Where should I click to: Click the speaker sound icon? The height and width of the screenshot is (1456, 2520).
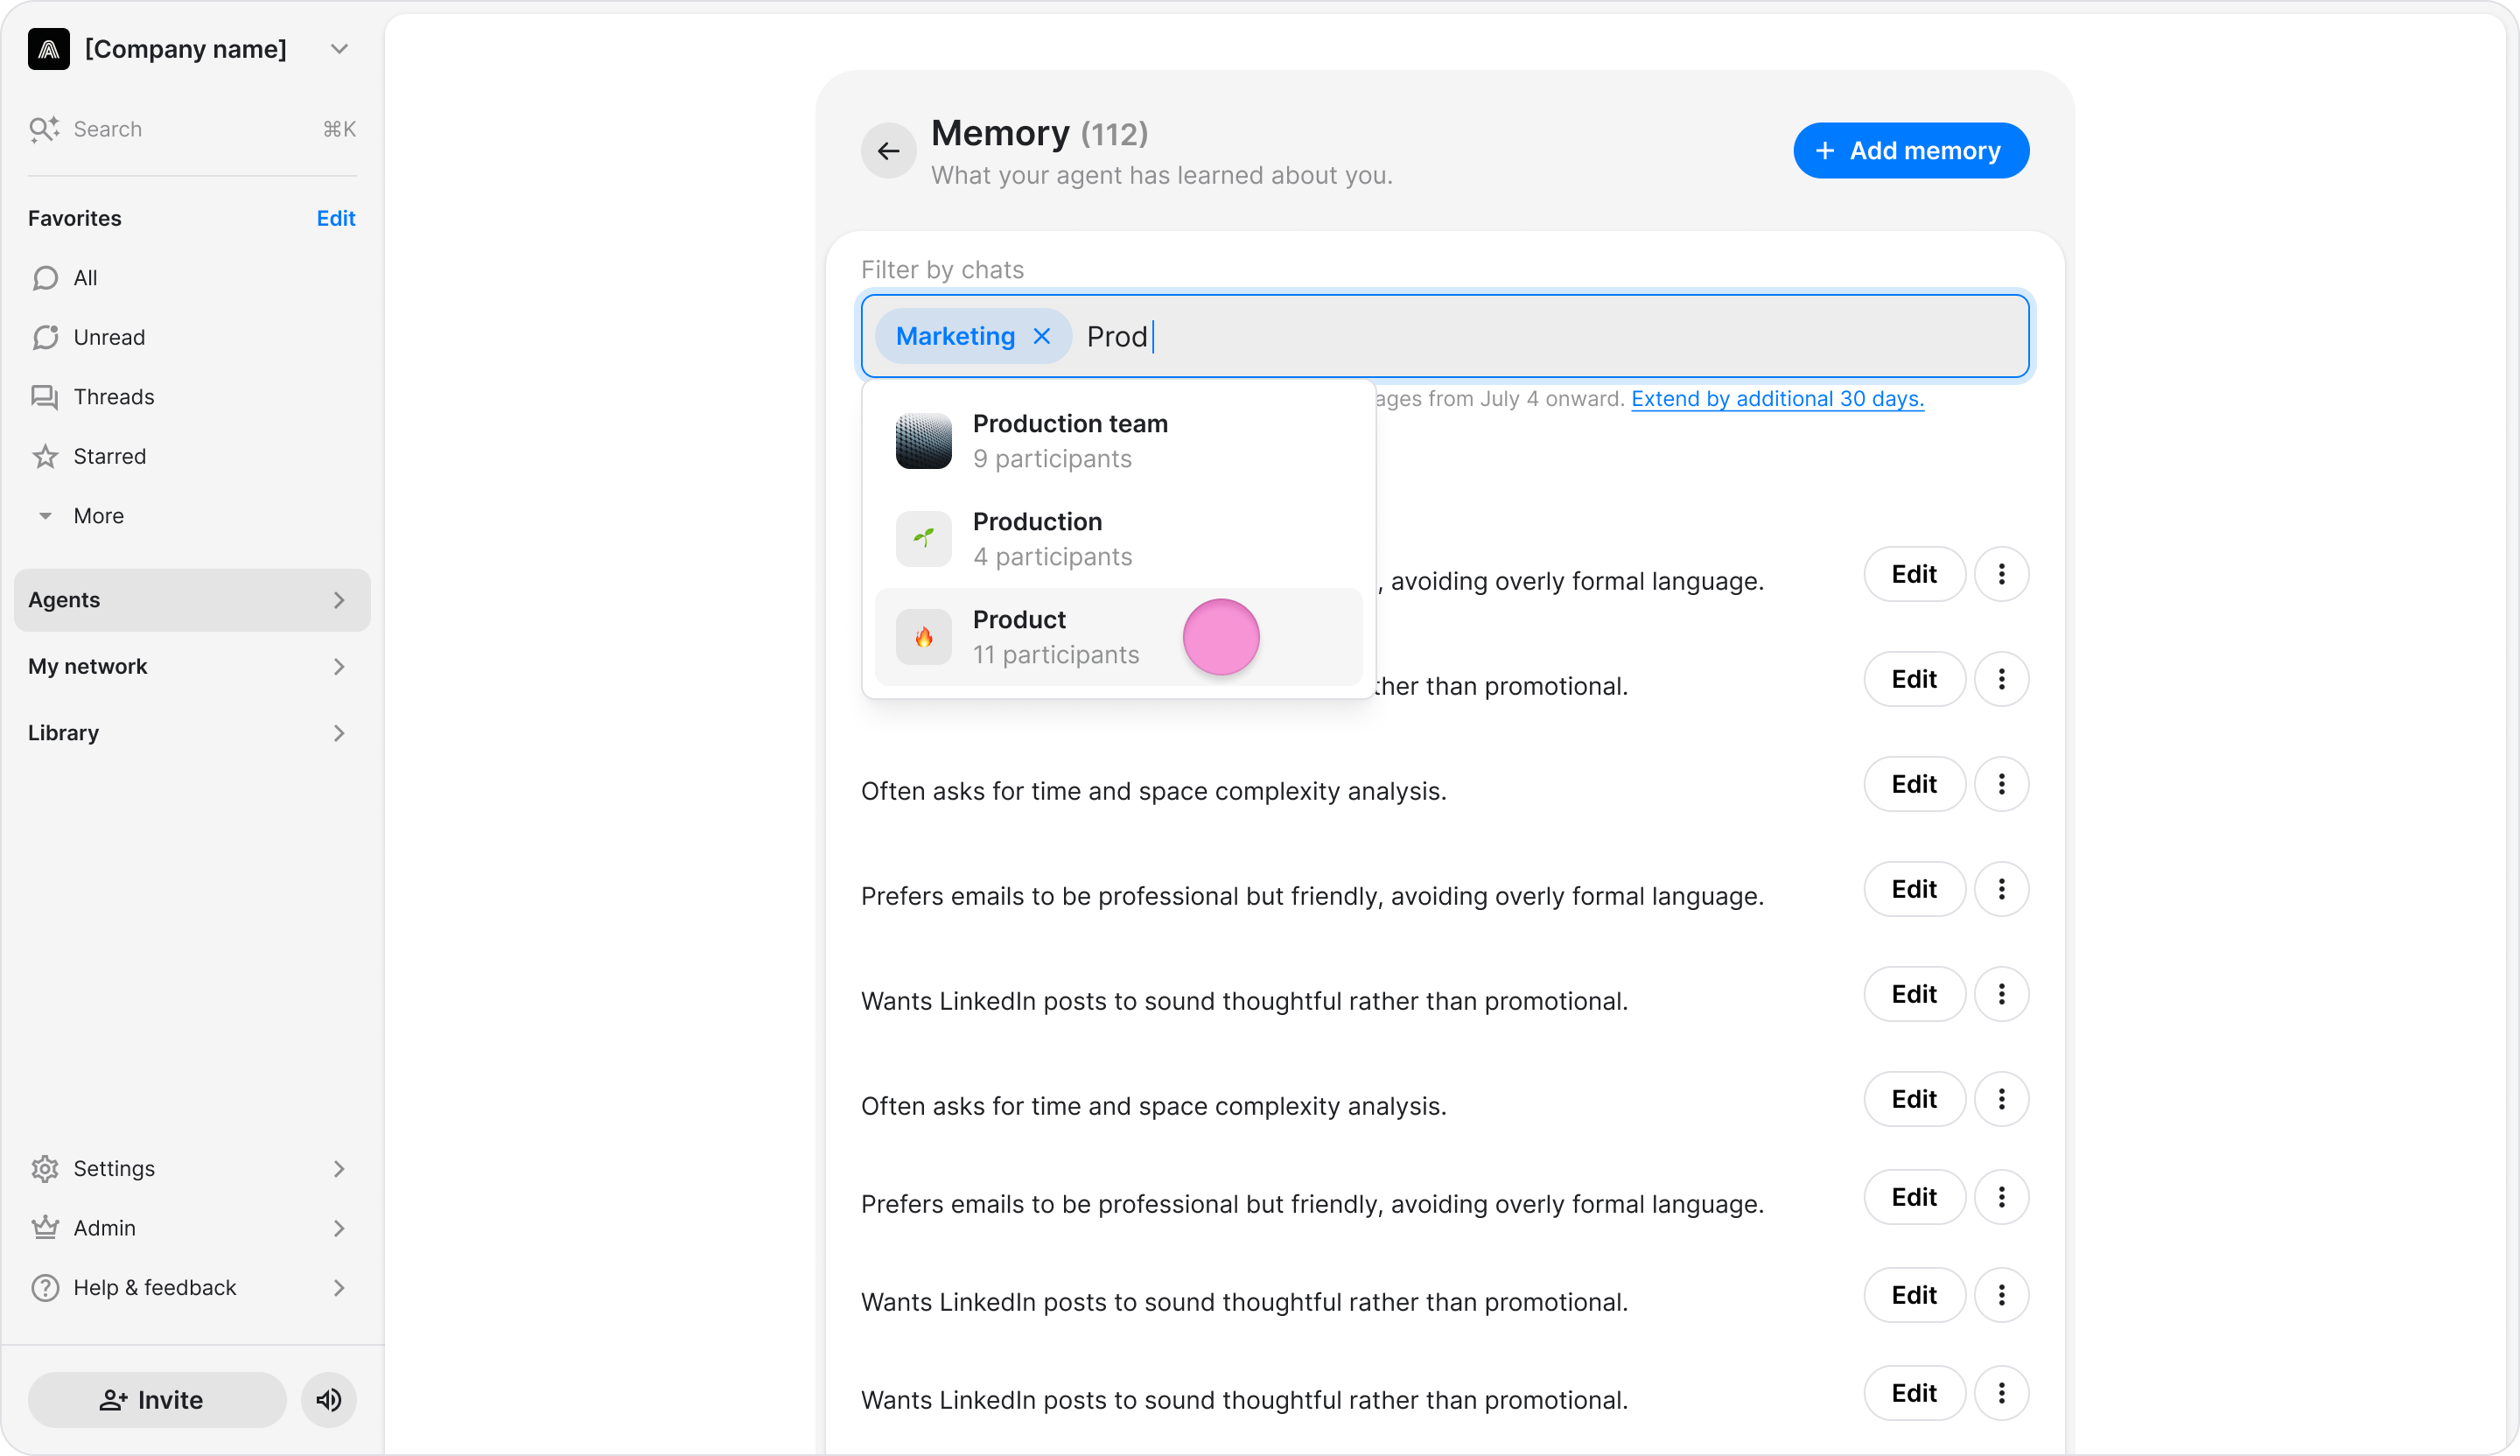click(x=329, y=1400)
